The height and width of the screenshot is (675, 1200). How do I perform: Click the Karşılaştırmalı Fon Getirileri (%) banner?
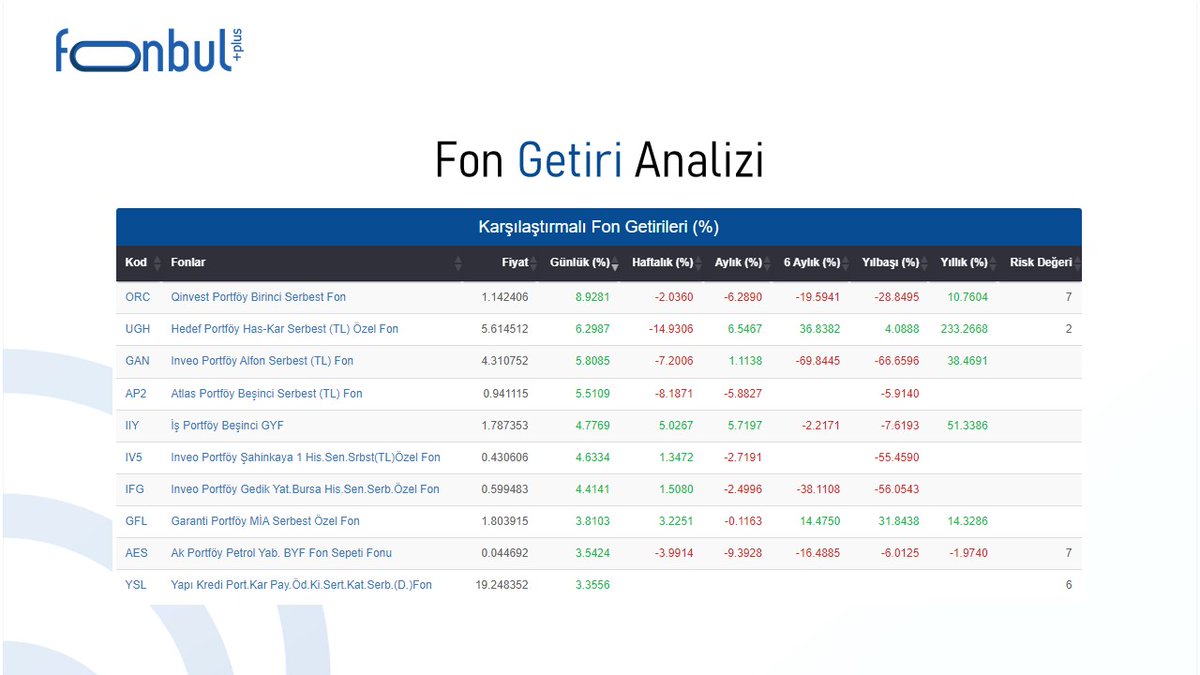599,227
